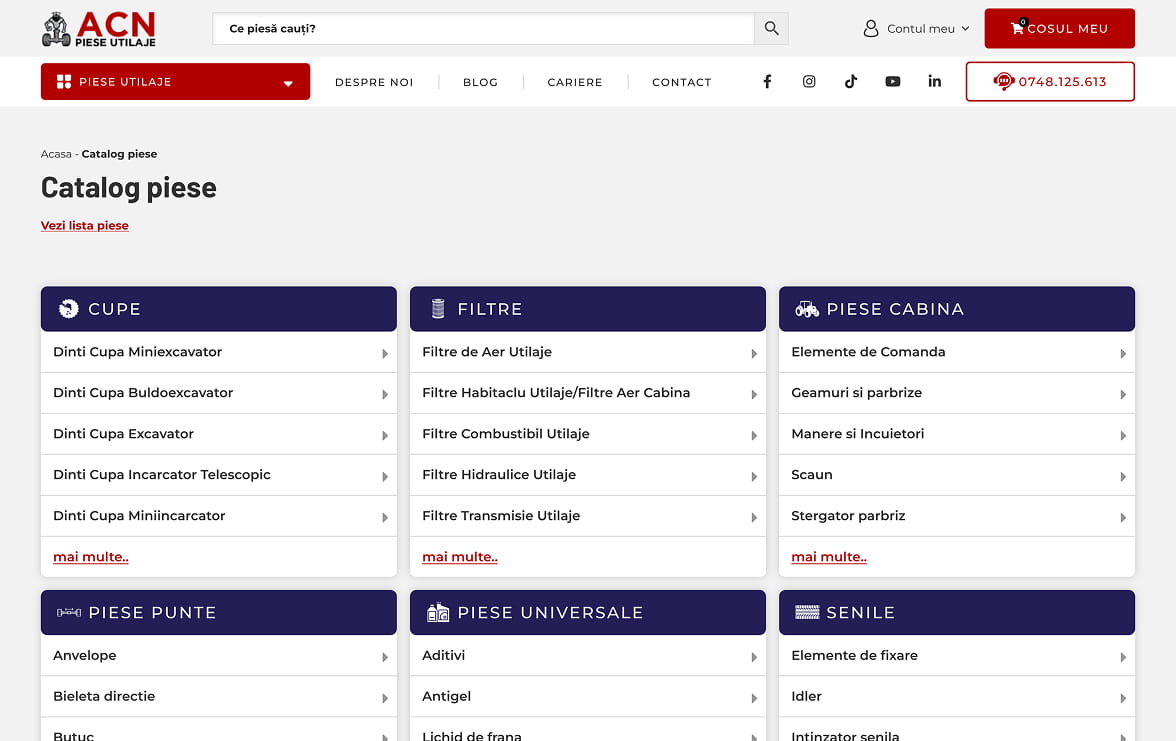The image size is (1176, 741).
Task: Open the LinkedIn social icon
Action: (934, 82)
